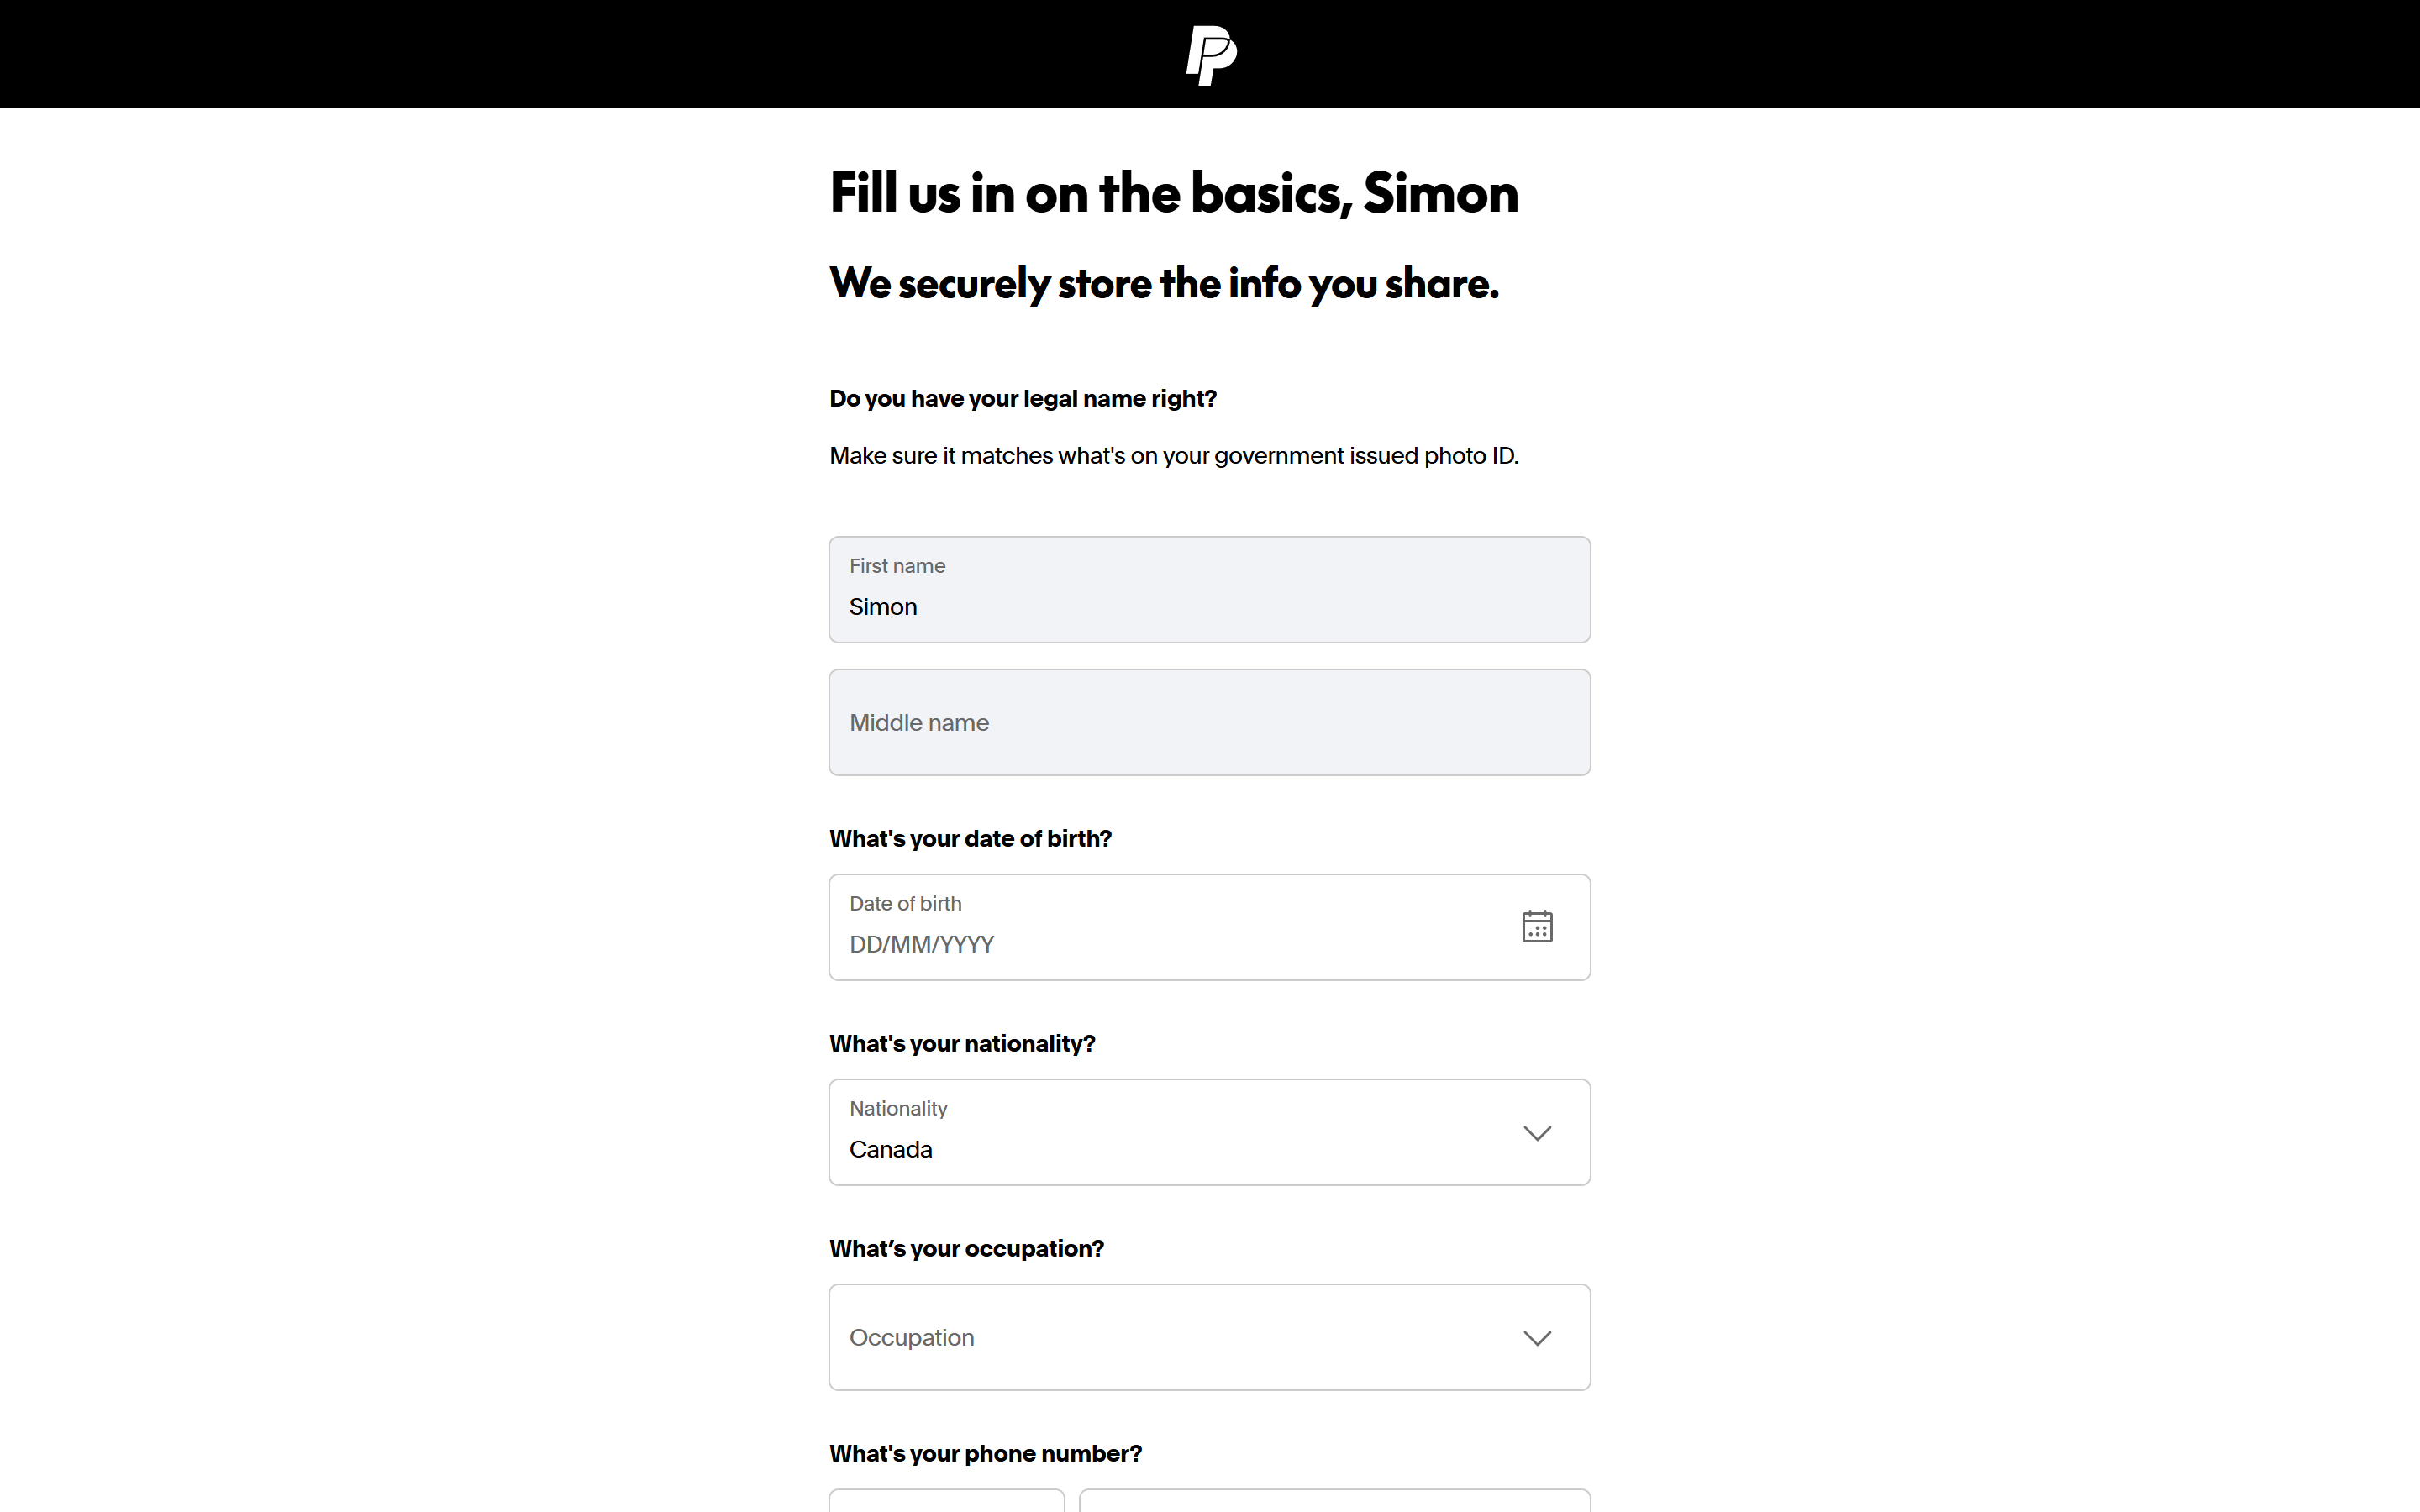This screenshot has width=2420, height=1512.
Task: Click the PayPal logo in the header
Action: pyautogui.click(x=1210, y=55)
